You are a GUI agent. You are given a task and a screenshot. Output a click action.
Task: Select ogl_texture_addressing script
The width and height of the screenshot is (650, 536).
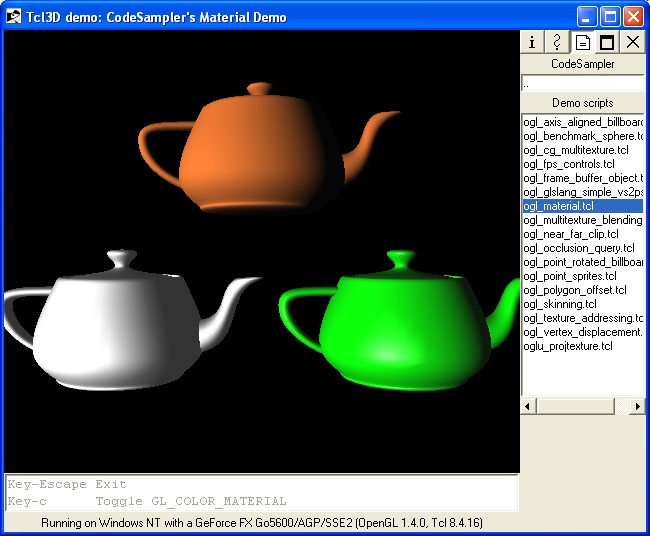pos(583,318)
